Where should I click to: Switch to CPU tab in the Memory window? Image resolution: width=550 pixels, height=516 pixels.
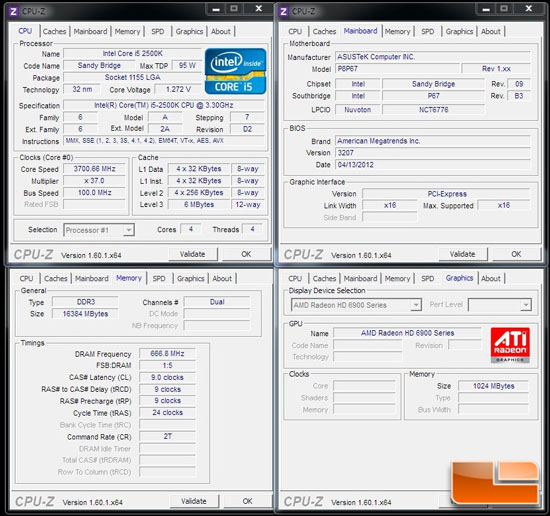26,279
